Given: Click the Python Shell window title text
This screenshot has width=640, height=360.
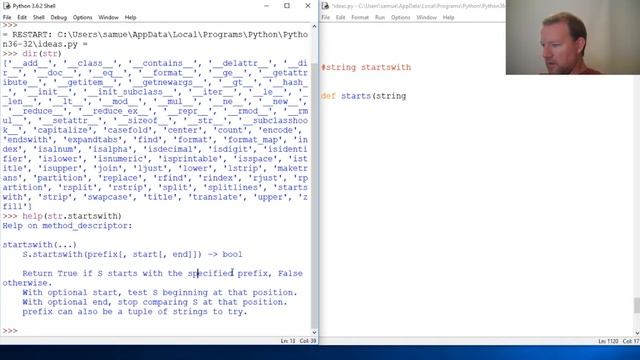Looking at the screenshot, I should click(x=34, y=6).
